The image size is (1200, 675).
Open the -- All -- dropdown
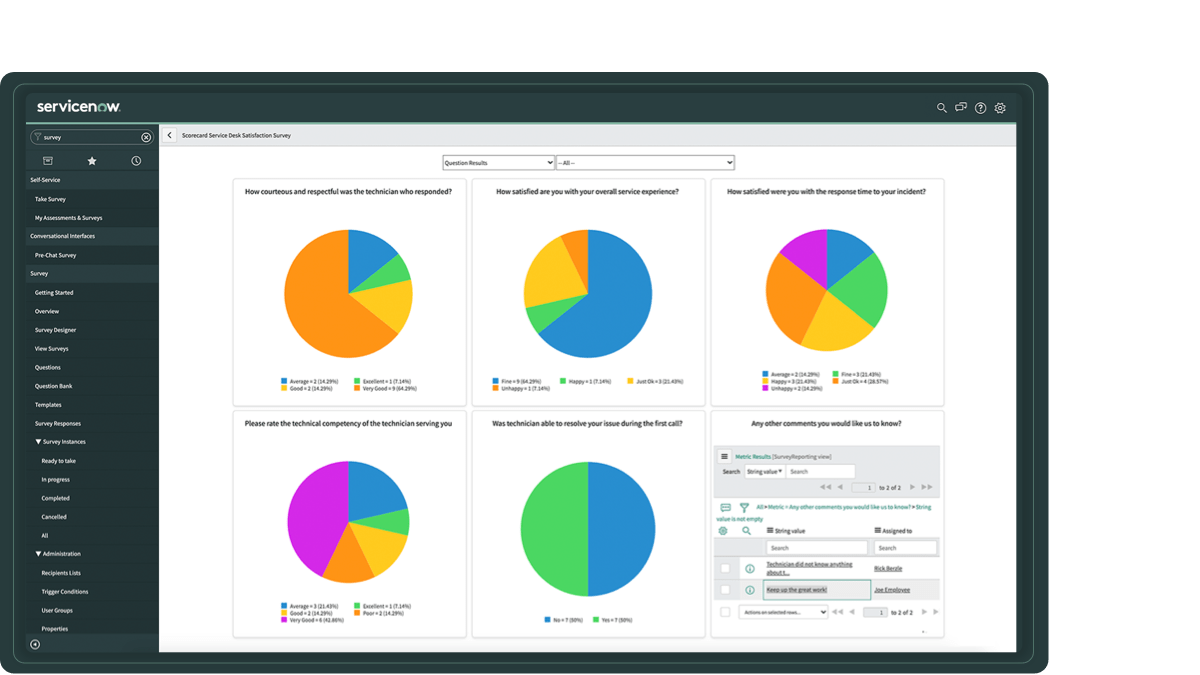click(x=645, y=161)
